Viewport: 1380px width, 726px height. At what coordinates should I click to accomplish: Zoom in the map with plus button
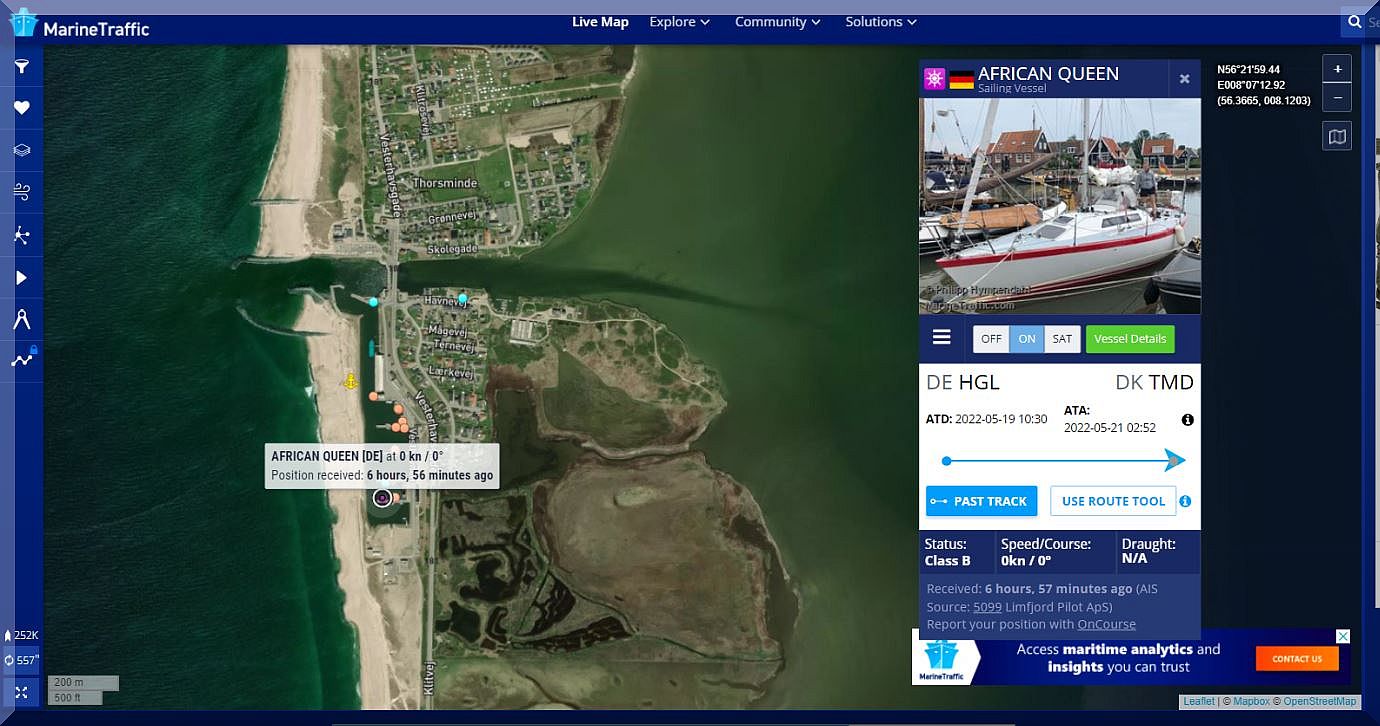pos(1337,69)
